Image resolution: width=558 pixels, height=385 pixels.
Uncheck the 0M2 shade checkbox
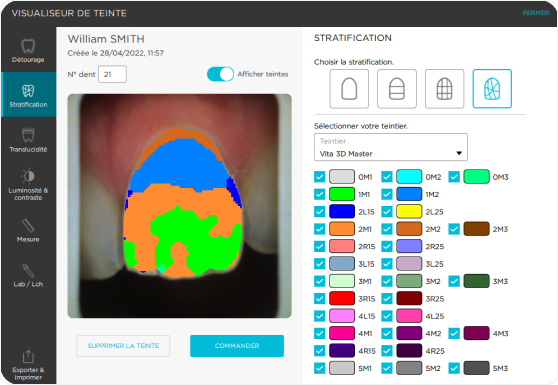387,177
